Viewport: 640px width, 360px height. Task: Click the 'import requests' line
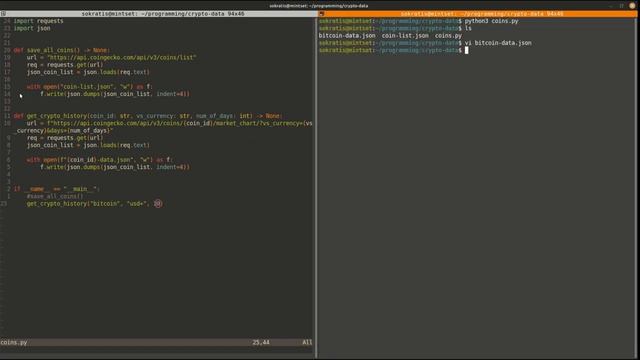coord(38,21)
